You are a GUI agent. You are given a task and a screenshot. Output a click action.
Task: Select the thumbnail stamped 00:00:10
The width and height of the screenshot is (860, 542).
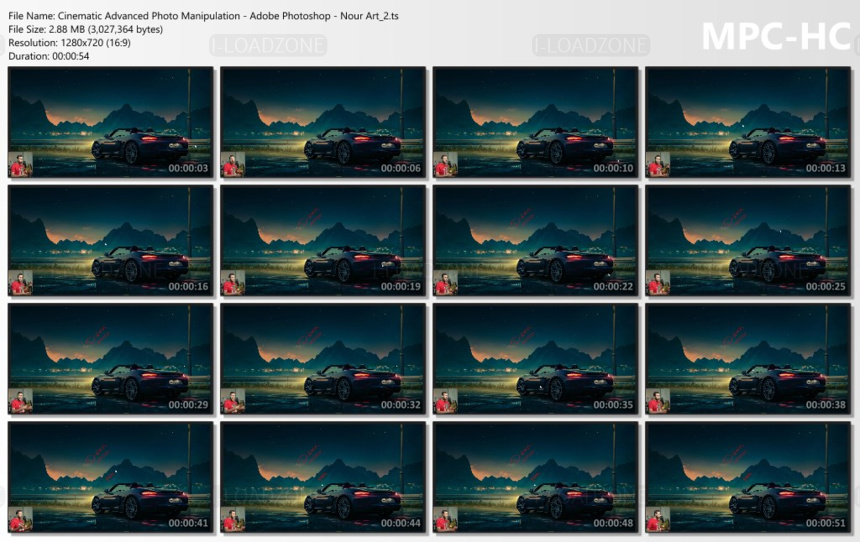pyautogui.click(x=535, y=122)
